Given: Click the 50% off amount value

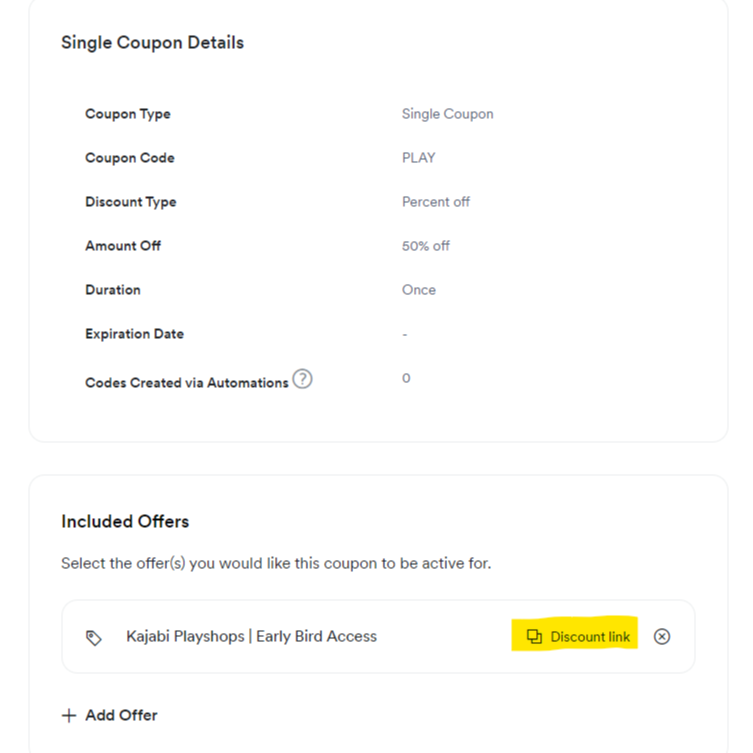Looking at the screenshot, I should [x=425, y=246].
